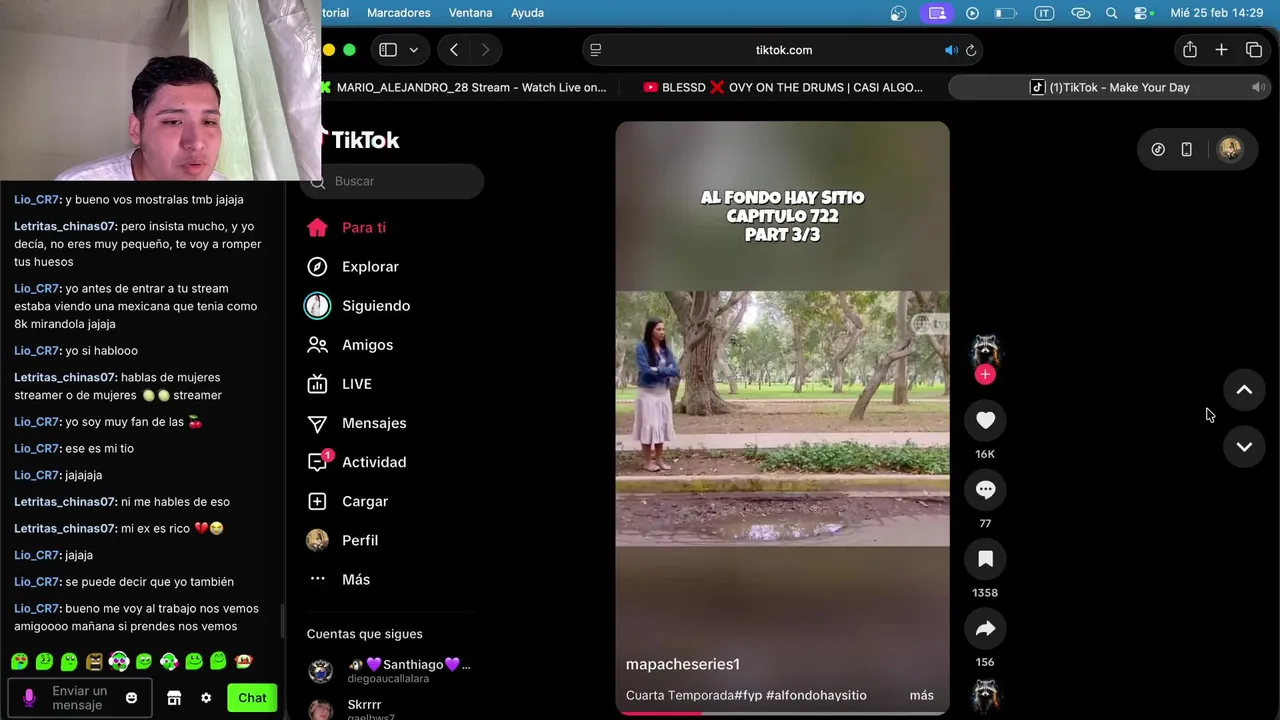Click the #alfondohaysitio hashtag
Image resolution: width=1280 pixels, height=720 pixels.
click(x=816, y=695)
